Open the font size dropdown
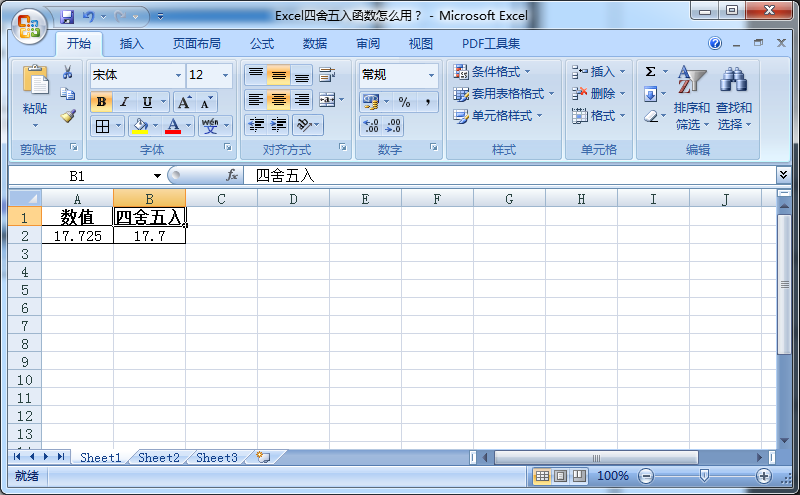The height and width of the screenshot is (495, 800). [x=225, y=76]
